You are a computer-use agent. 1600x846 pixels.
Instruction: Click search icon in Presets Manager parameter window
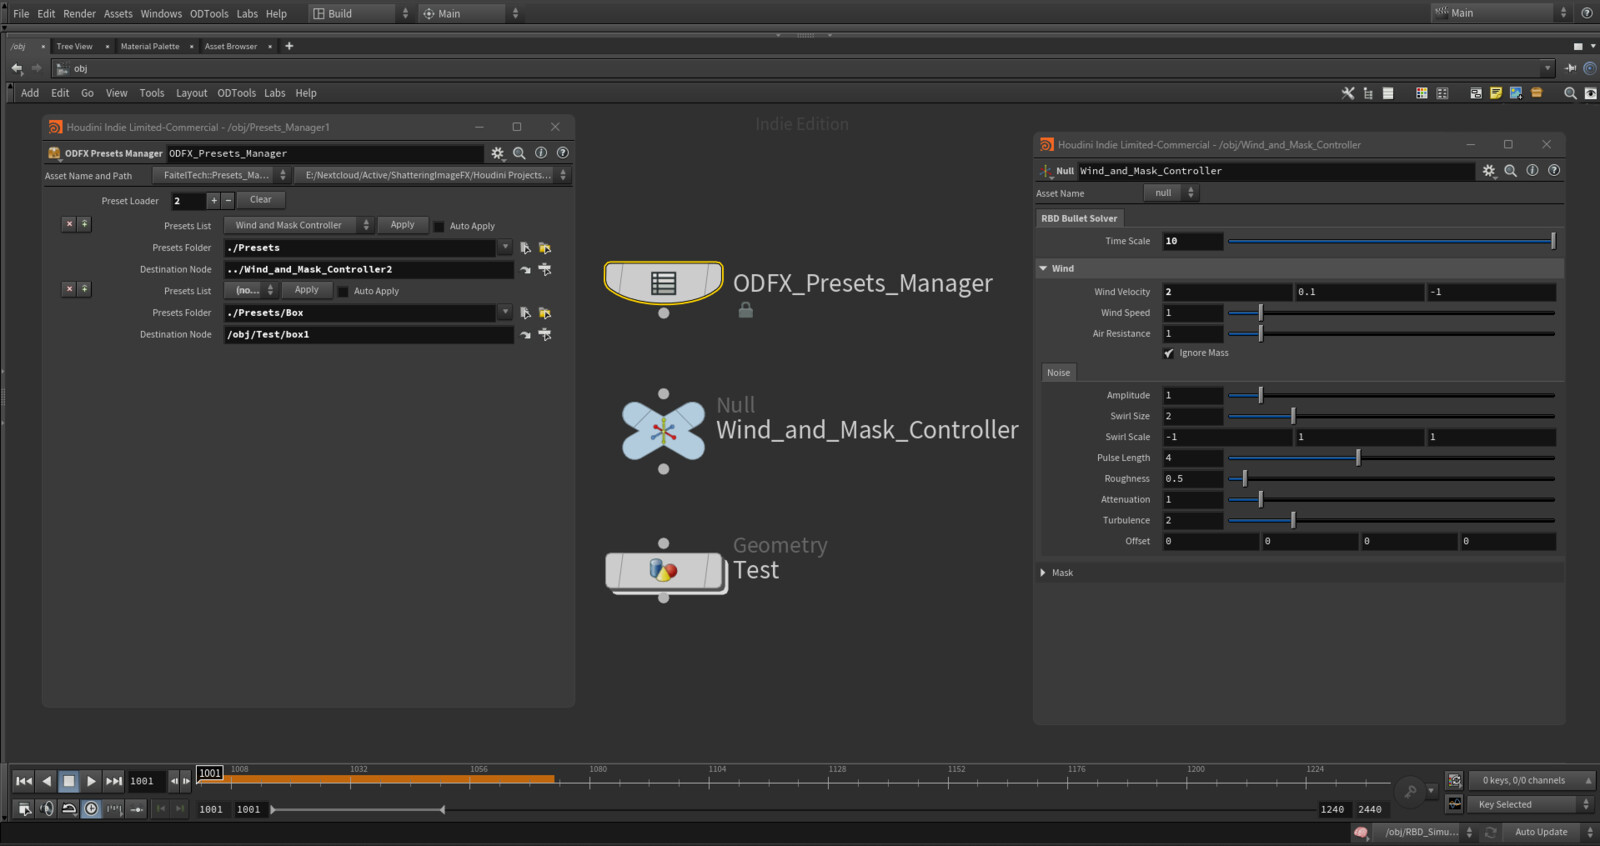click(519, 153)
